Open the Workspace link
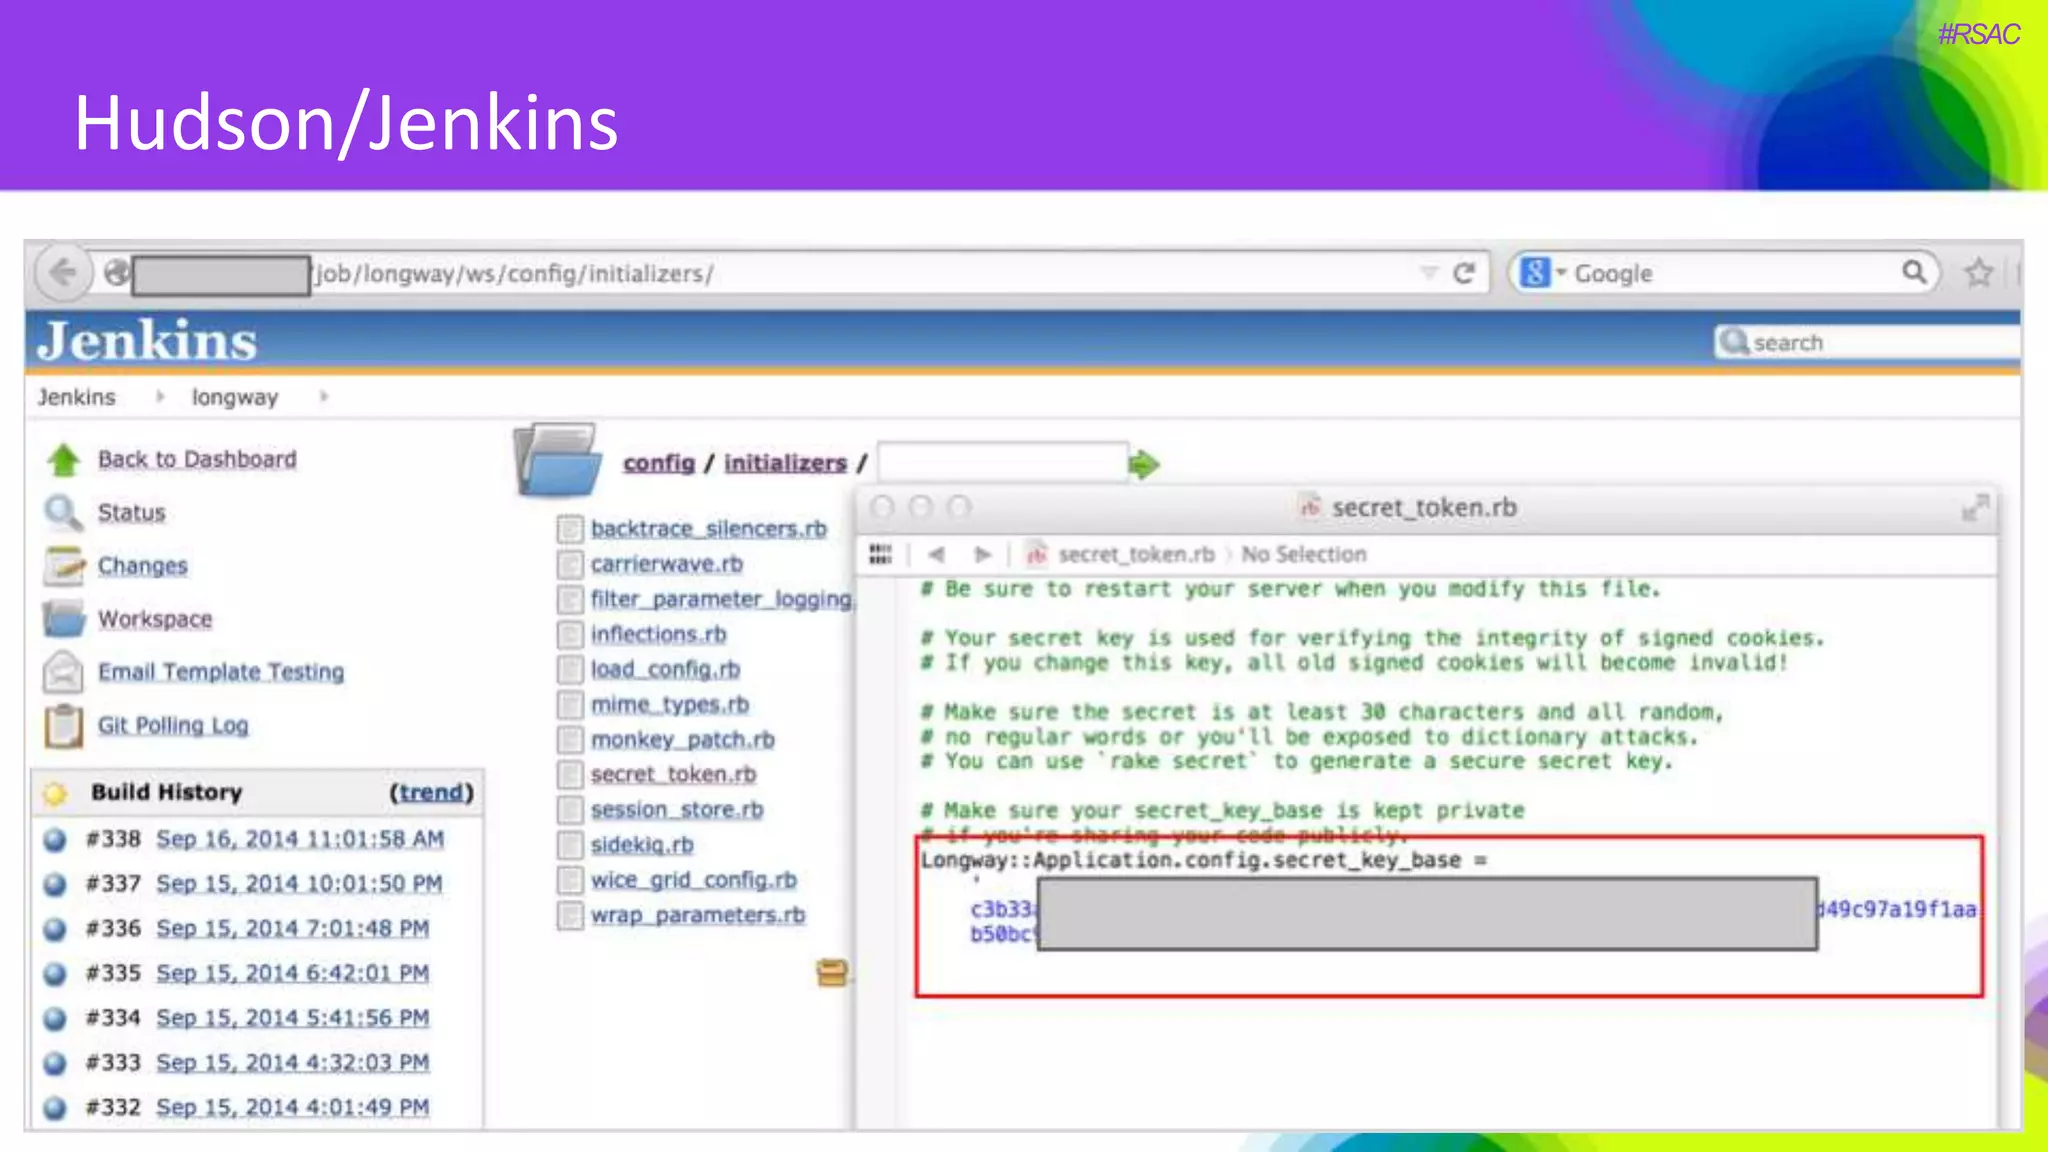The height and width of the screenshot is (1152, 2048). [155, 619]
